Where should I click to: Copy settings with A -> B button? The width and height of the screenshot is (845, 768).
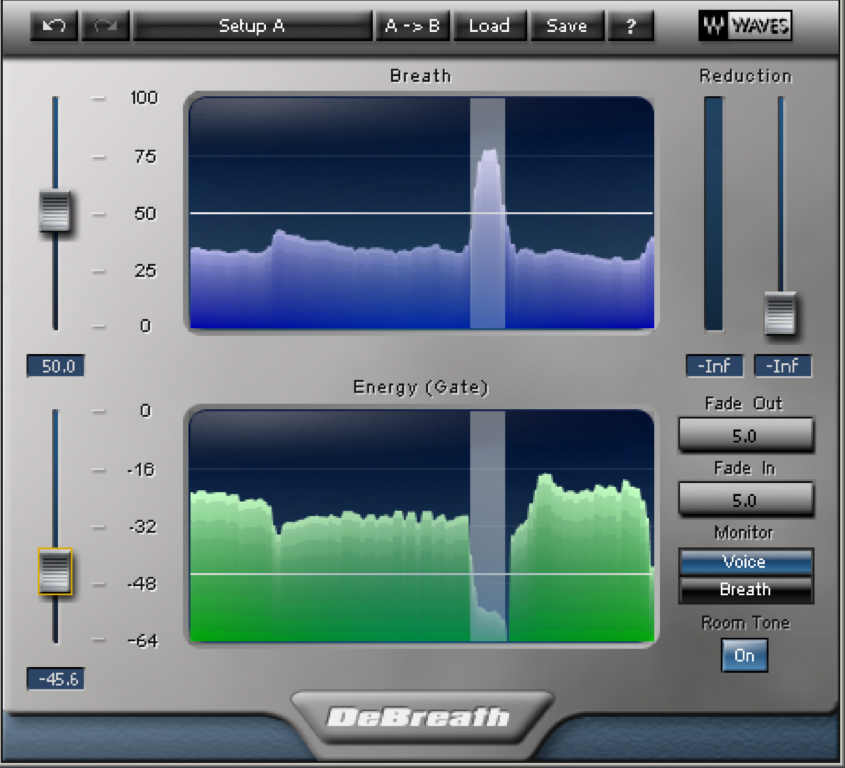point(412,26)
